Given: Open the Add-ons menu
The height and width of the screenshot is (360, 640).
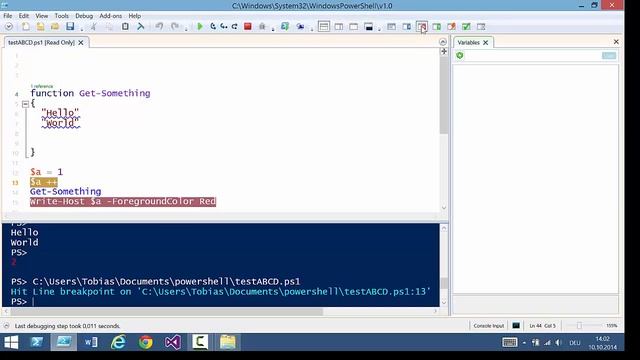Looking at the screenshot, I should [x=111, y=16].
